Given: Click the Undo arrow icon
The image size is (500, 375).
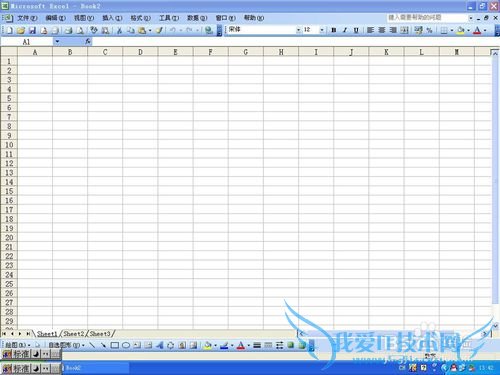Looking at the screenshot, I should pyautogui.click(x=173, y=30).
